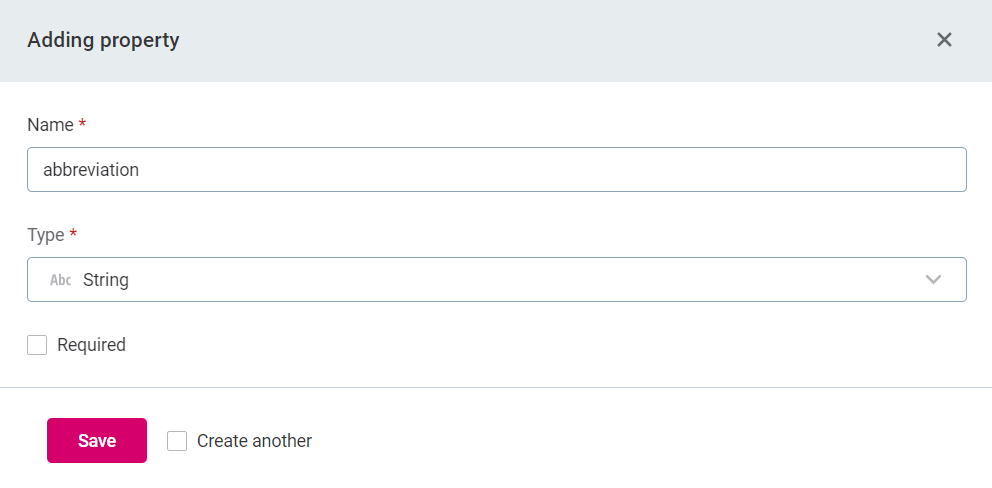992x488 pixels.
Task: Tick the Create another checkbox
Action: [x=177, y=441]
